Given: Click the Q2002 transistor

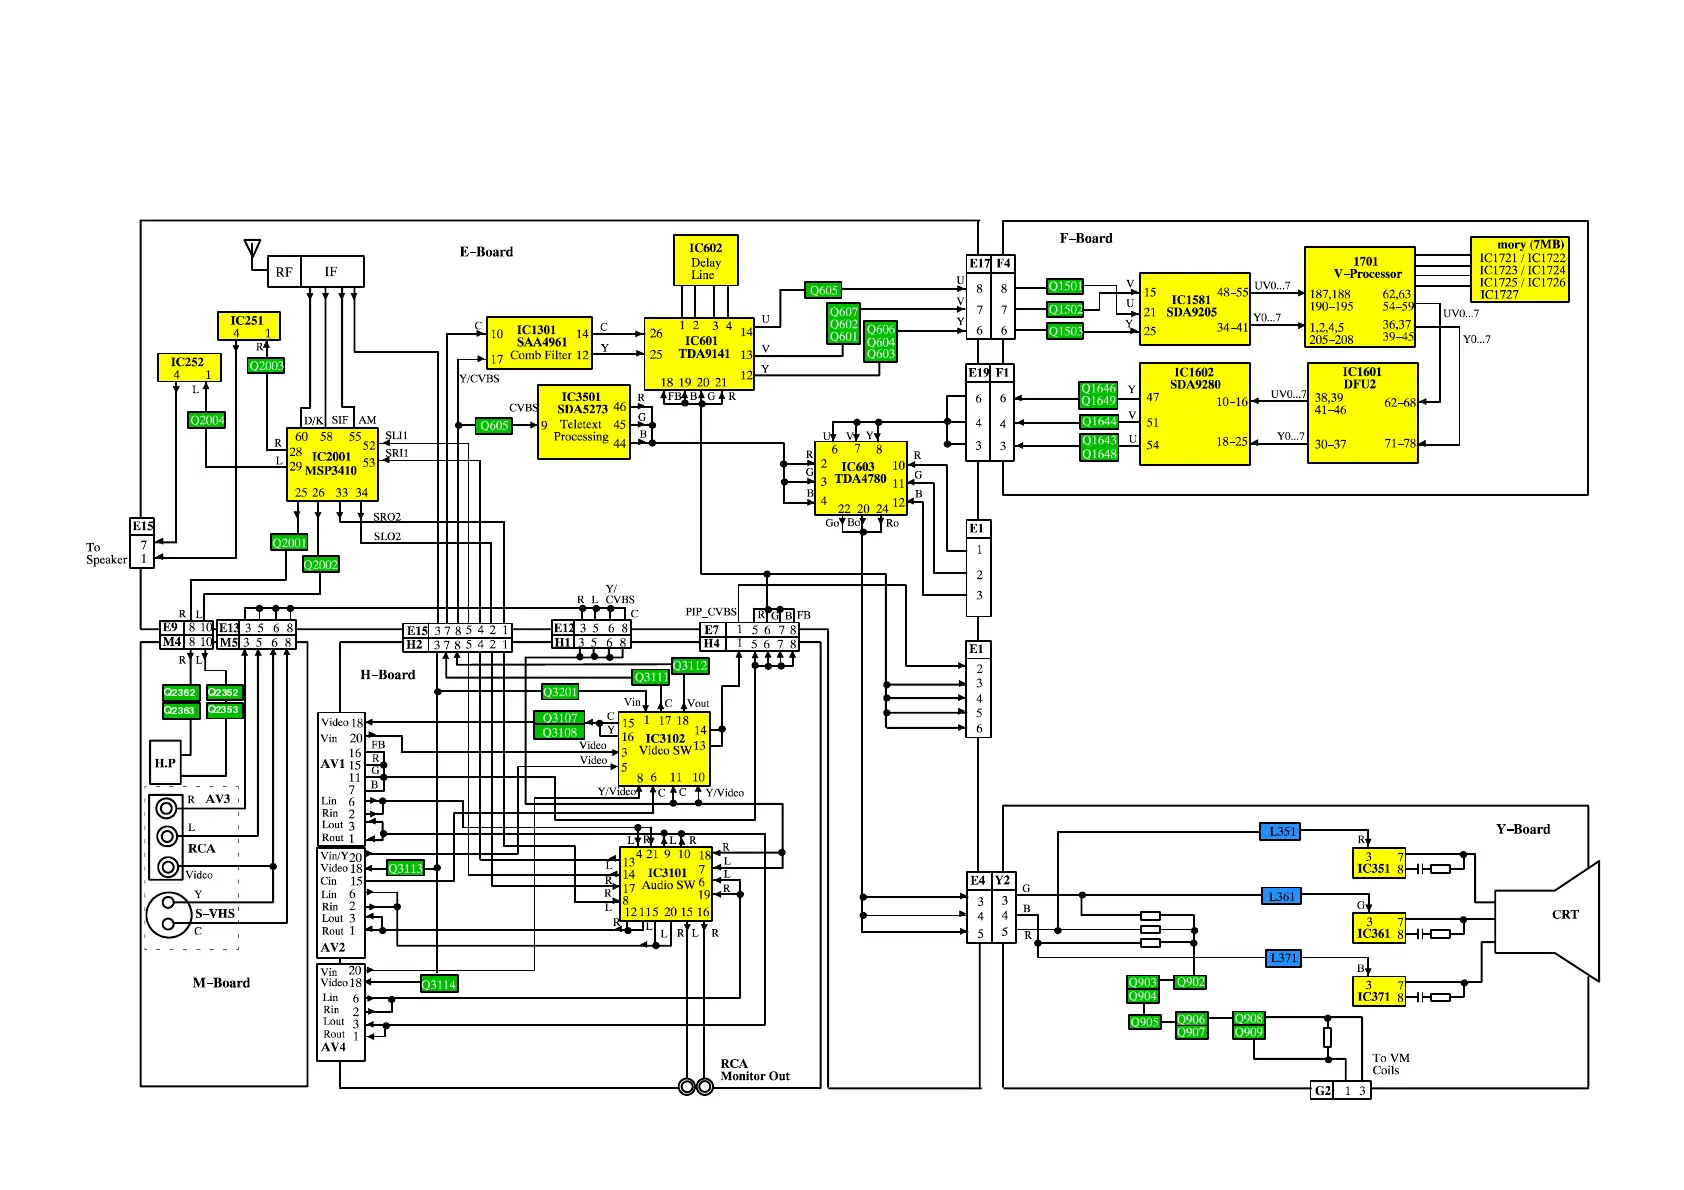Looking at the screenshot, I should (321, 565).
